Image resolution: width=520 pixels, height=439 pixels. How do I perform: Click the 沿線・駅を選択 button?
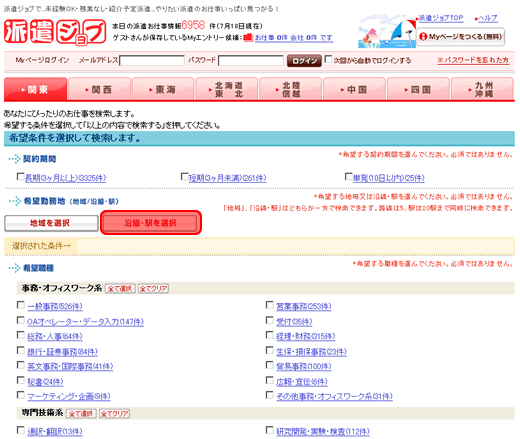[x=151, y=223]
